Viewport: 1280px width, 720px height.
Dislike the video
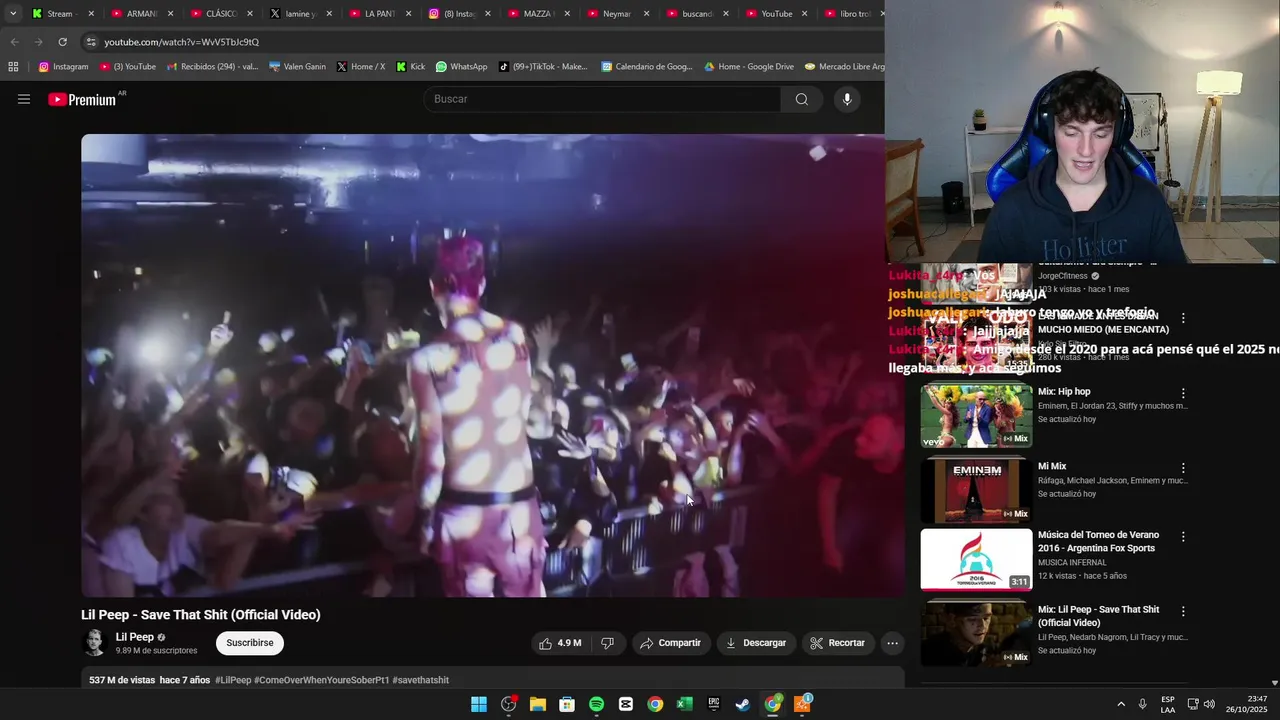(607, 643)
